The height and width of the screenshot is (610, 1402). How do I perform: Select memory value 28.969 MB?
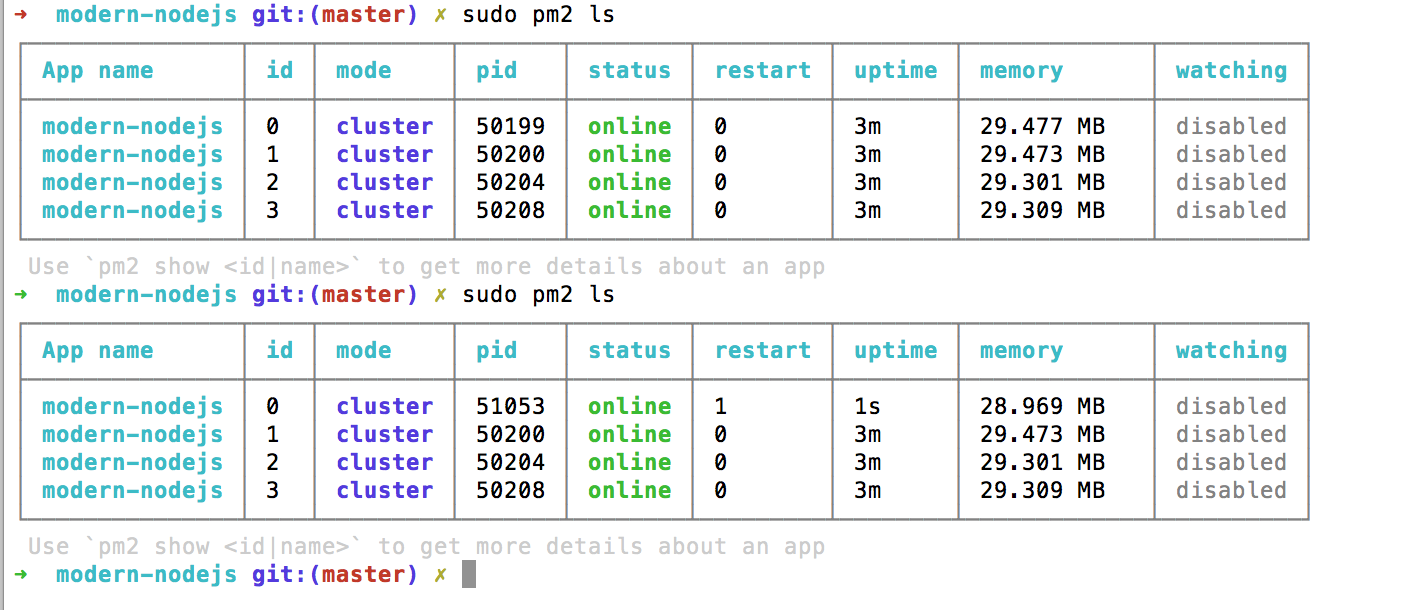(1042, 406)
